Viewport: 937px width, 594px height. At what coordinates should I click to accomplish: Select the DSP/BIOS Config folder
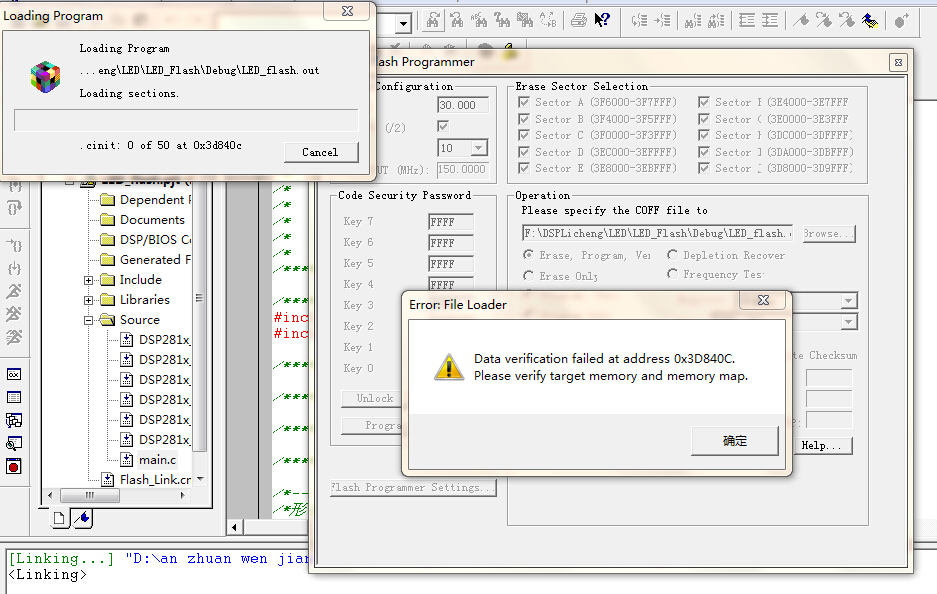[146, 240]
